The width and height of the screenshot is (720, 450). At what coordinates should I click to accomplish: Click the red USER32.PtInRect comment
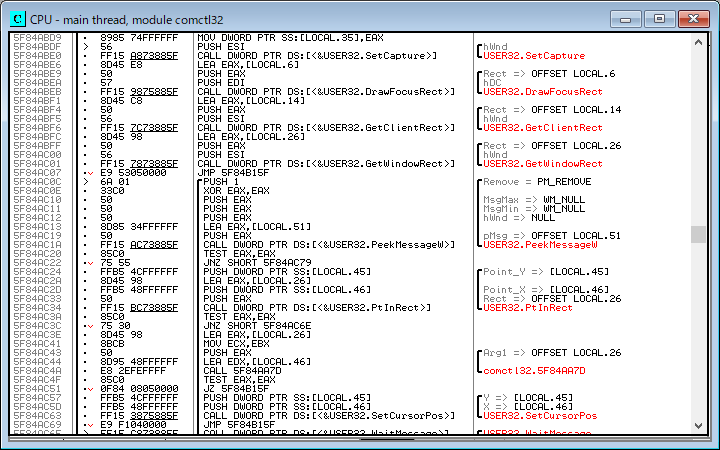528,308
